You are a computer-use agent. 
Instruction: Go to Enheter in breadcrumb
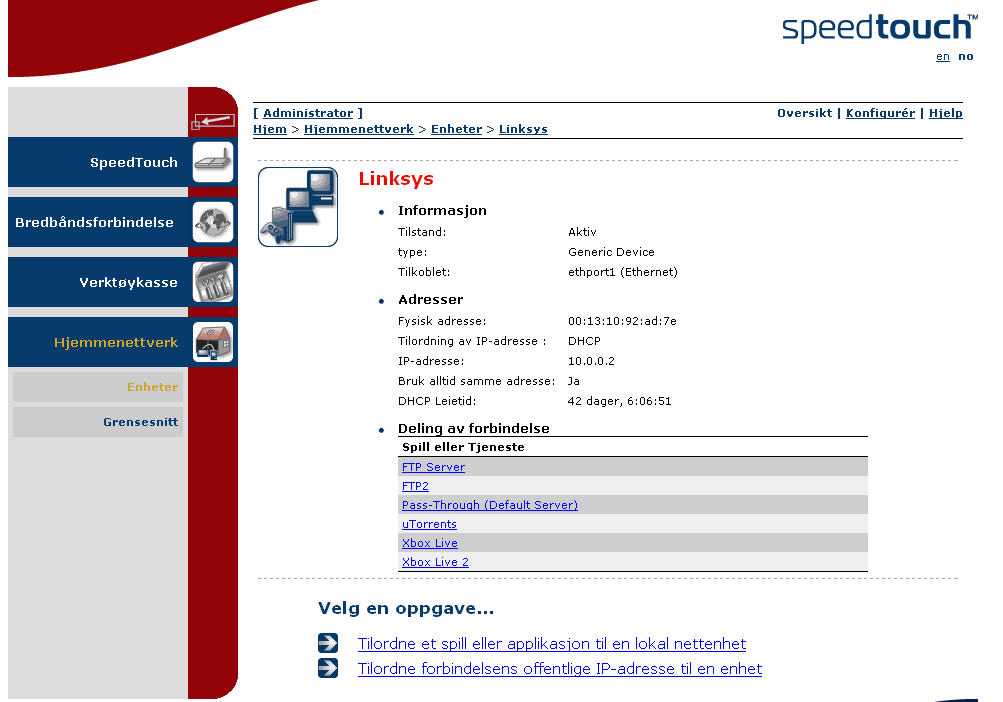[x=456, y=129]
